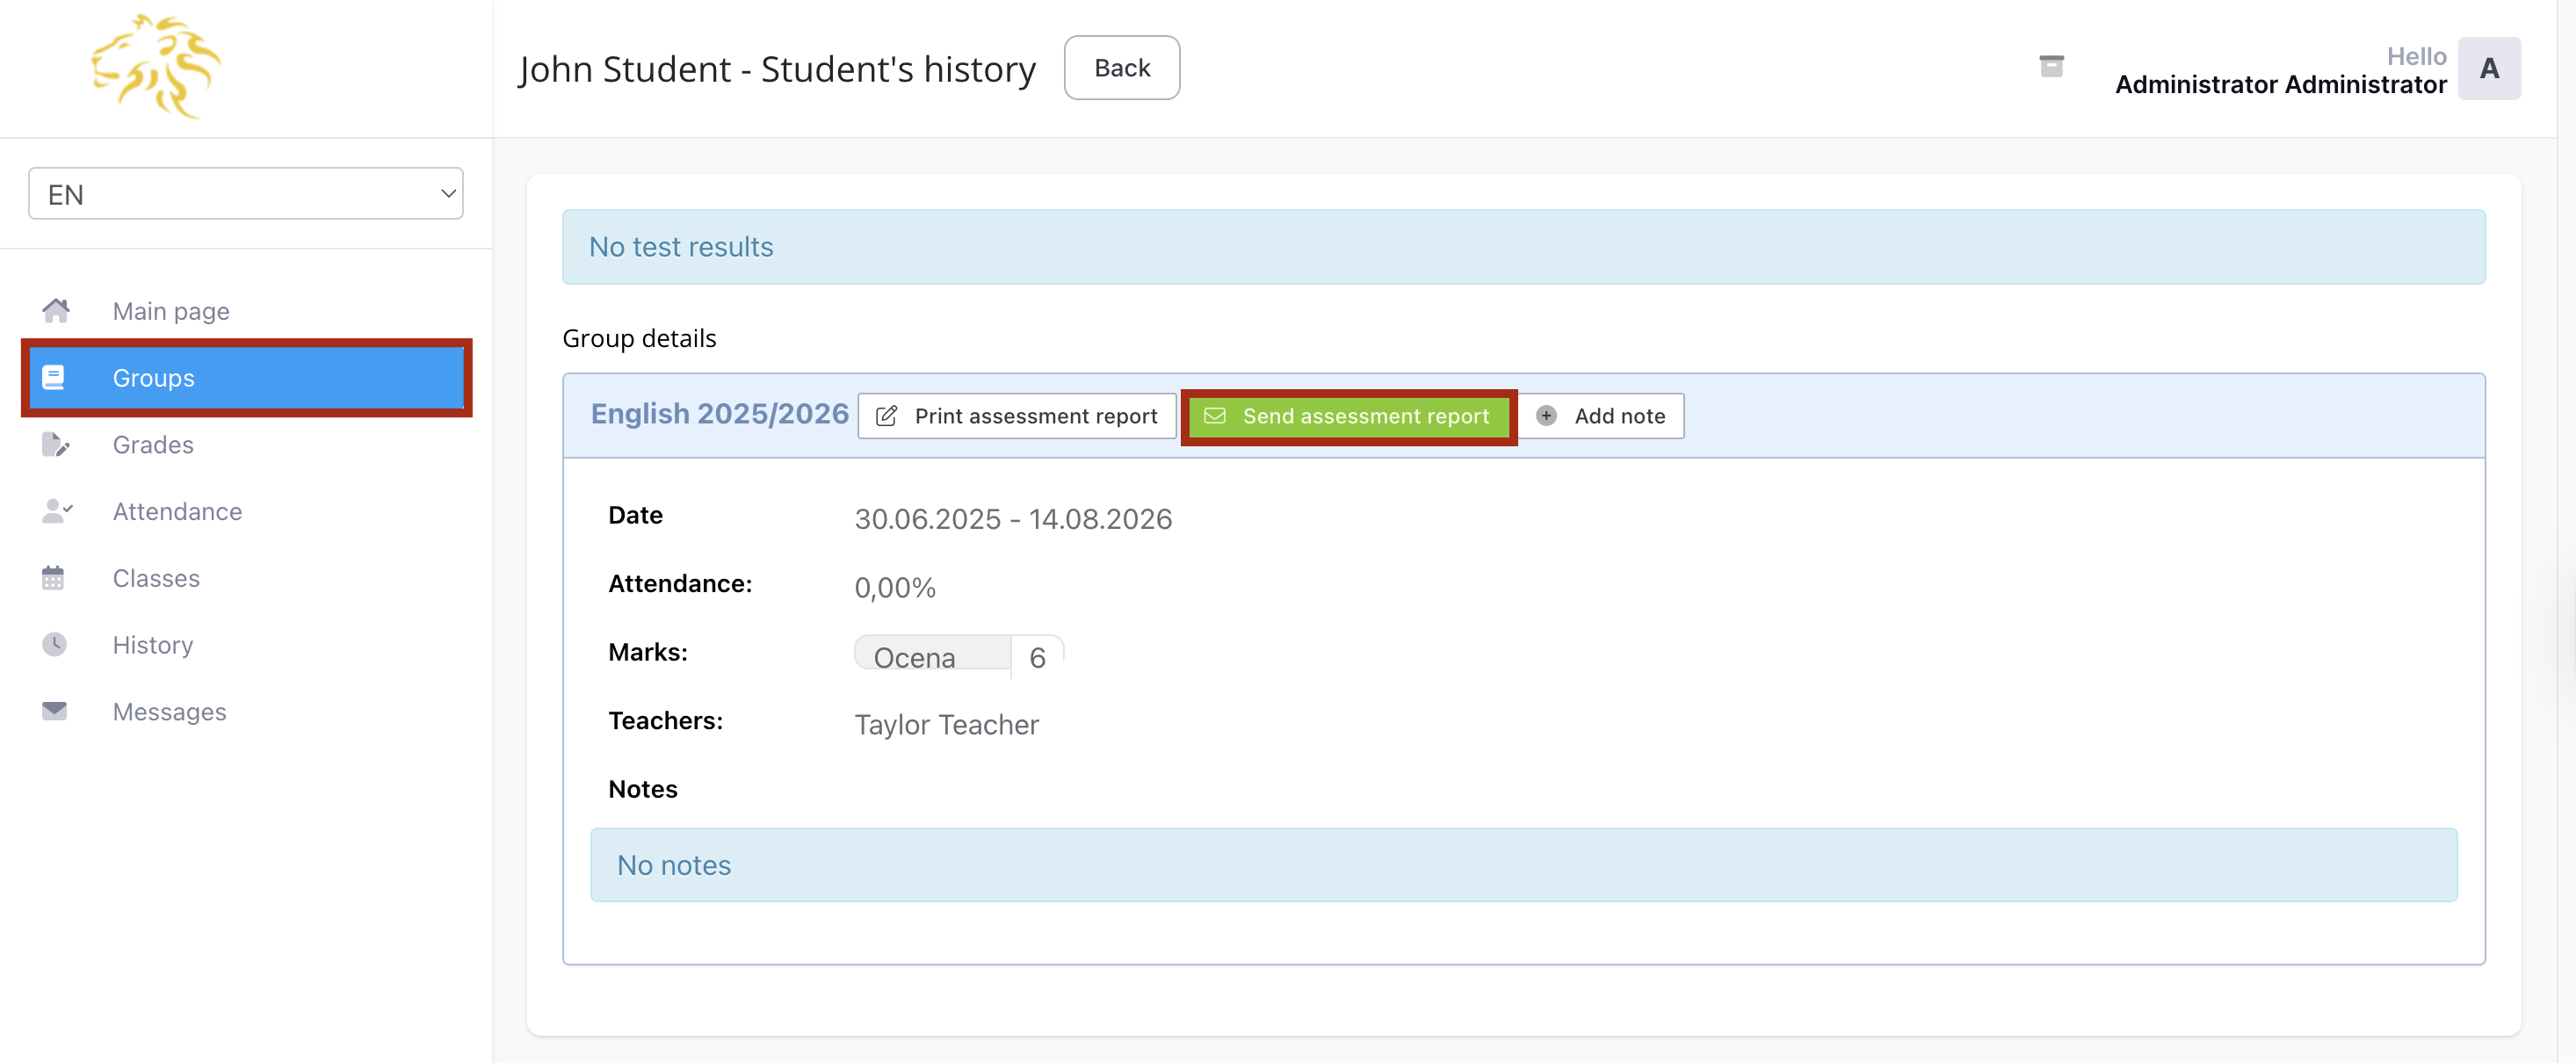Open the History menu item
The height and width of the screenshot is (1063, 2576).
153,645
